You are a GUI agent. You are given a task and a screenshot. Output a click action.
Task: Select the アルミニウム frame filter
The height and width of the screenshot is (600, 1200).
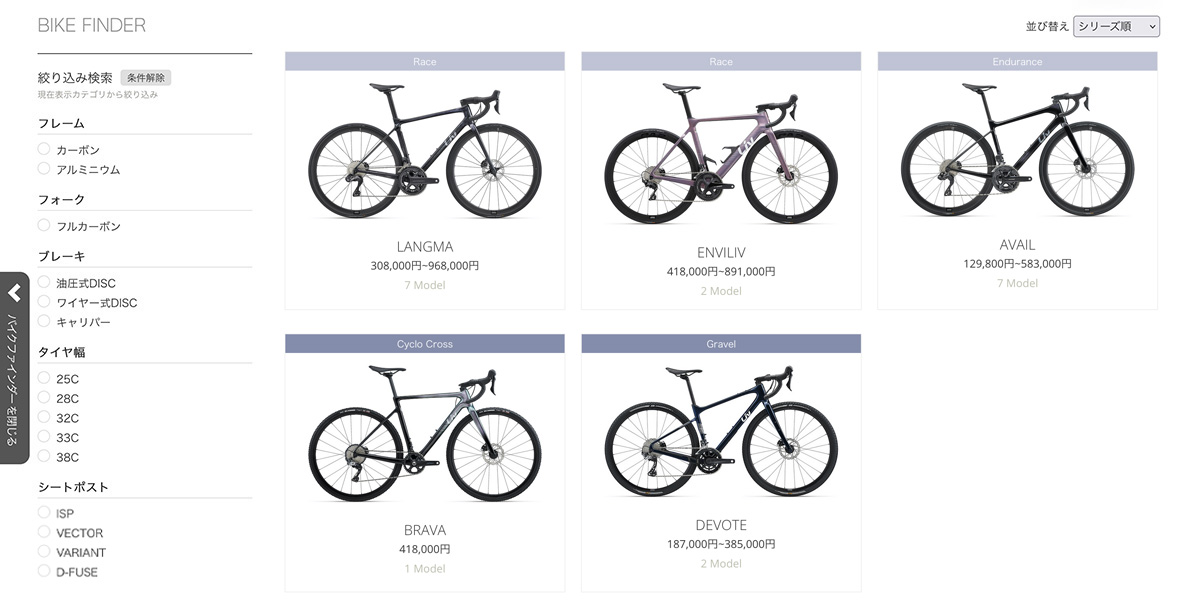click(44, 169)
